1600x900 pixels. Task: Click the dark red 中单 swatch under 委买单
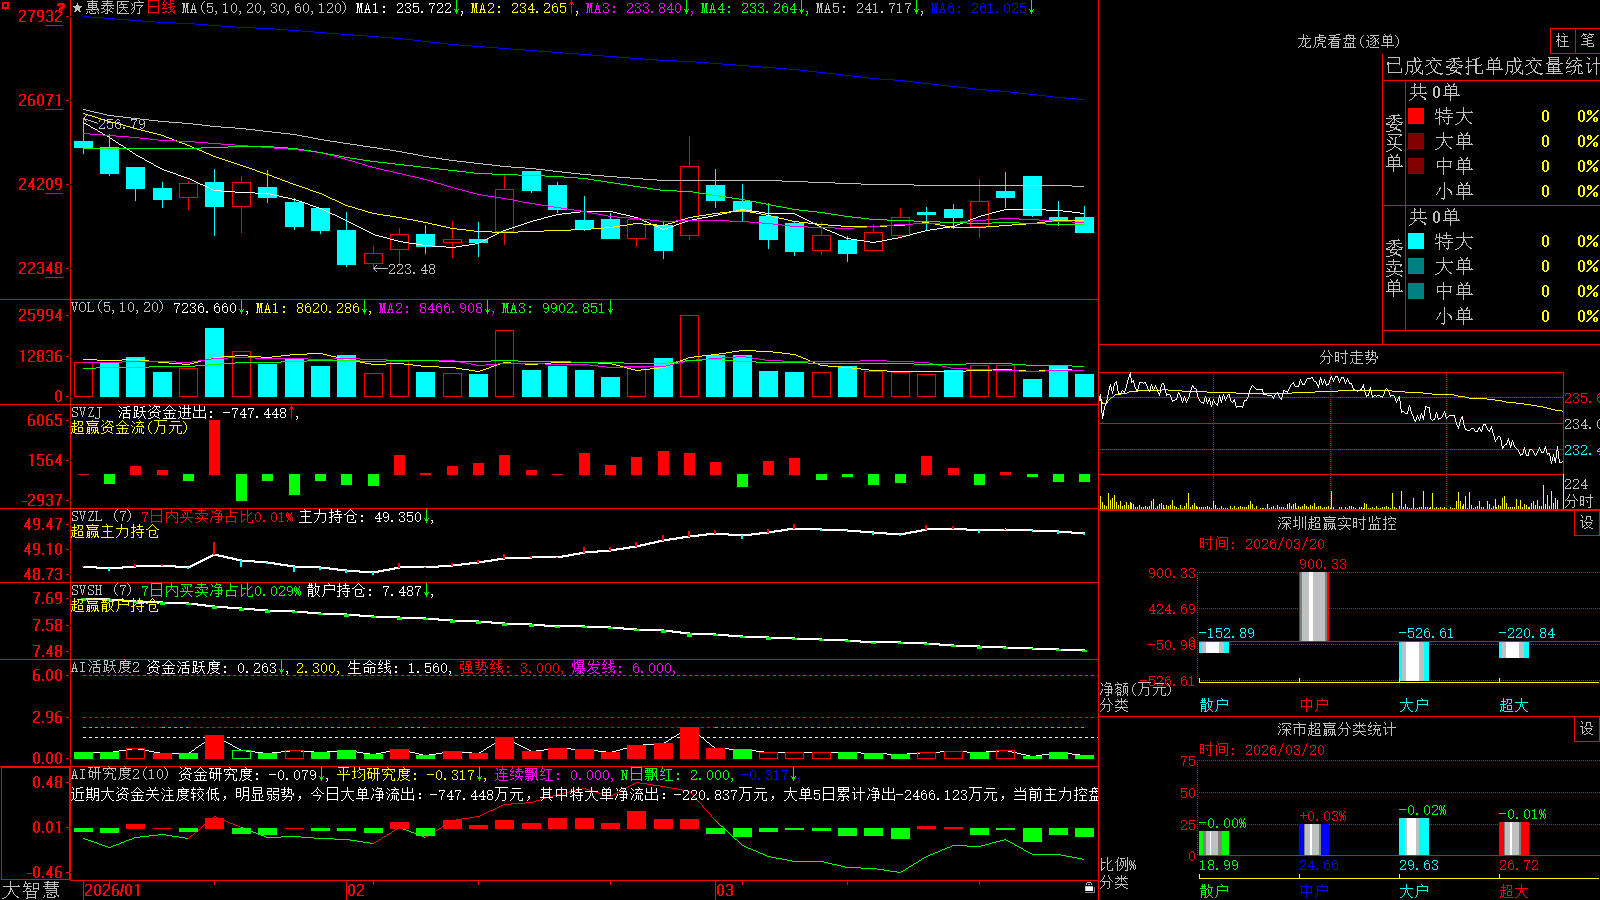pyautogui.click(x=1416, y=166)
